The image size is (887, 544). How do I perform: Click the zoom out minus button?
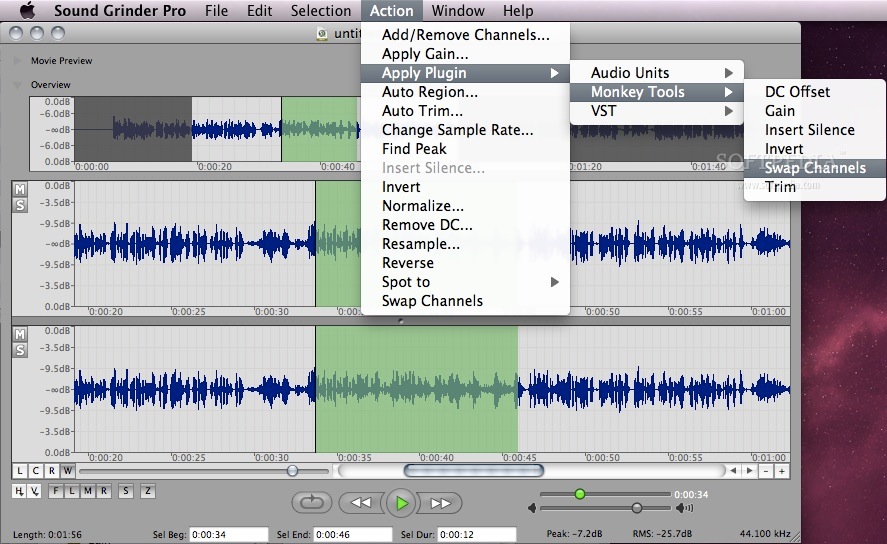[766, 471]
